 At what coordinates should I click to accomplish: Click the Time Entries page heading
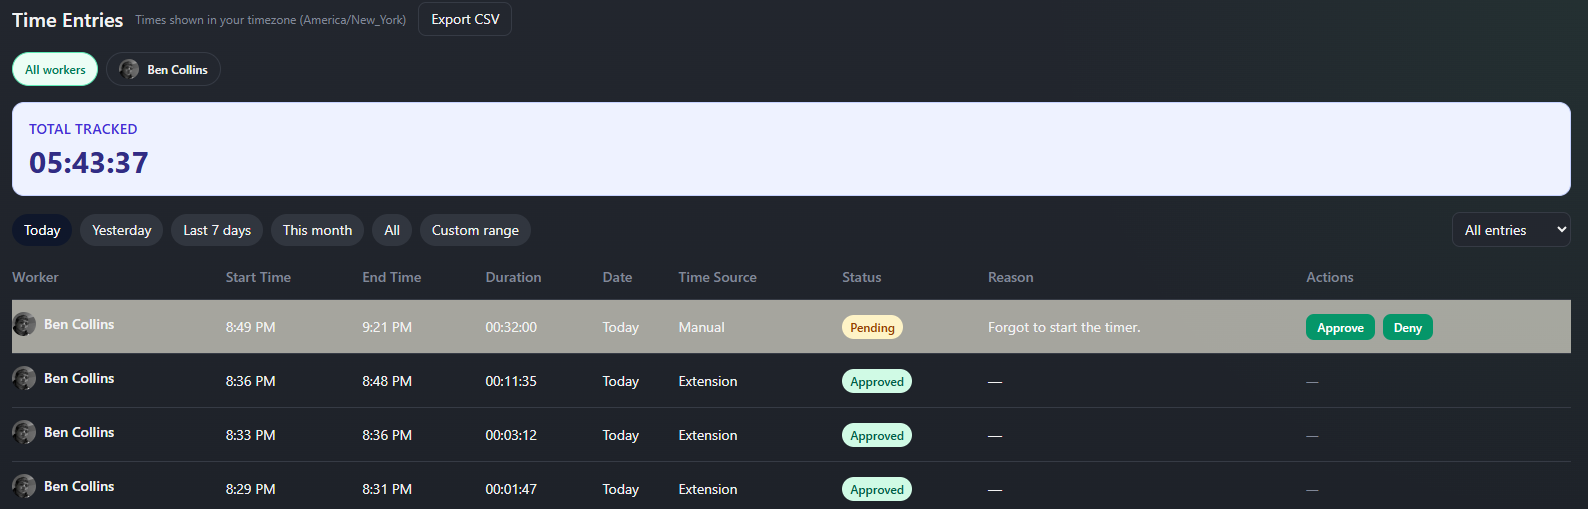click(x=67, y=20)
